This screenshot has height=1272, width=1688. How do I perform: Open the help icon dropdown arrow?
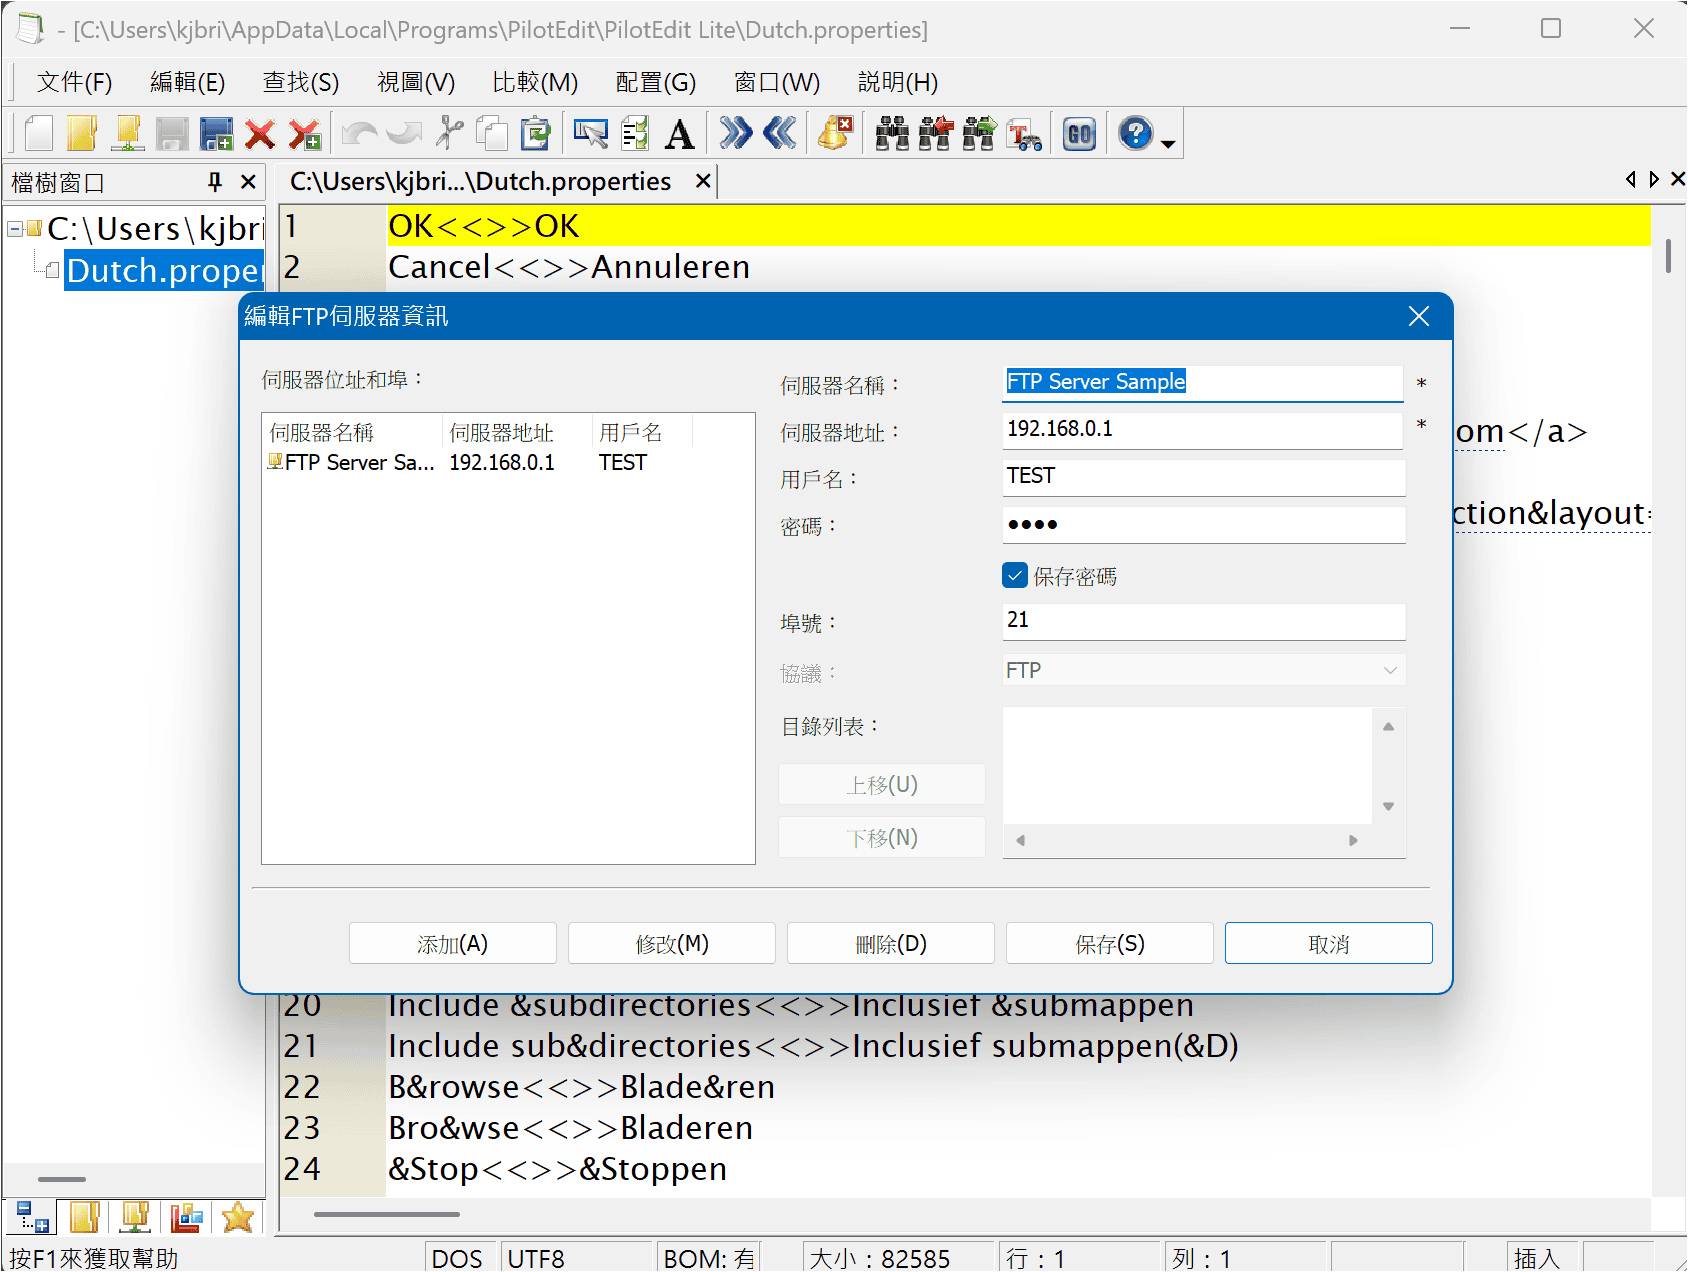1168,144
